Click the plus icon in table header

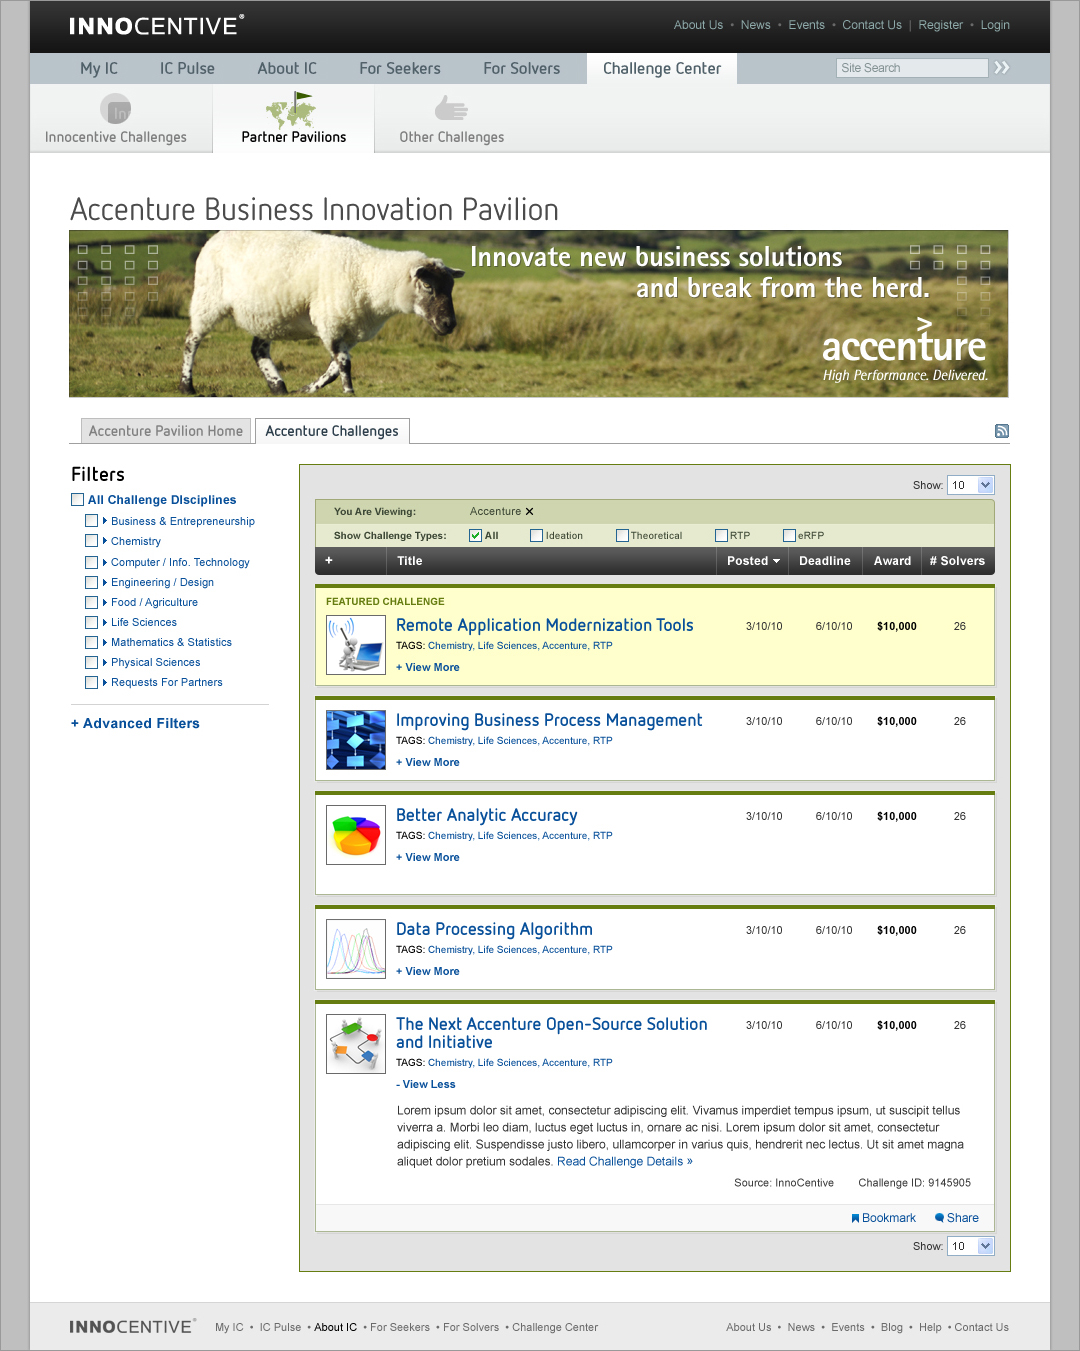pyautogui.click(x=329, y=561)
